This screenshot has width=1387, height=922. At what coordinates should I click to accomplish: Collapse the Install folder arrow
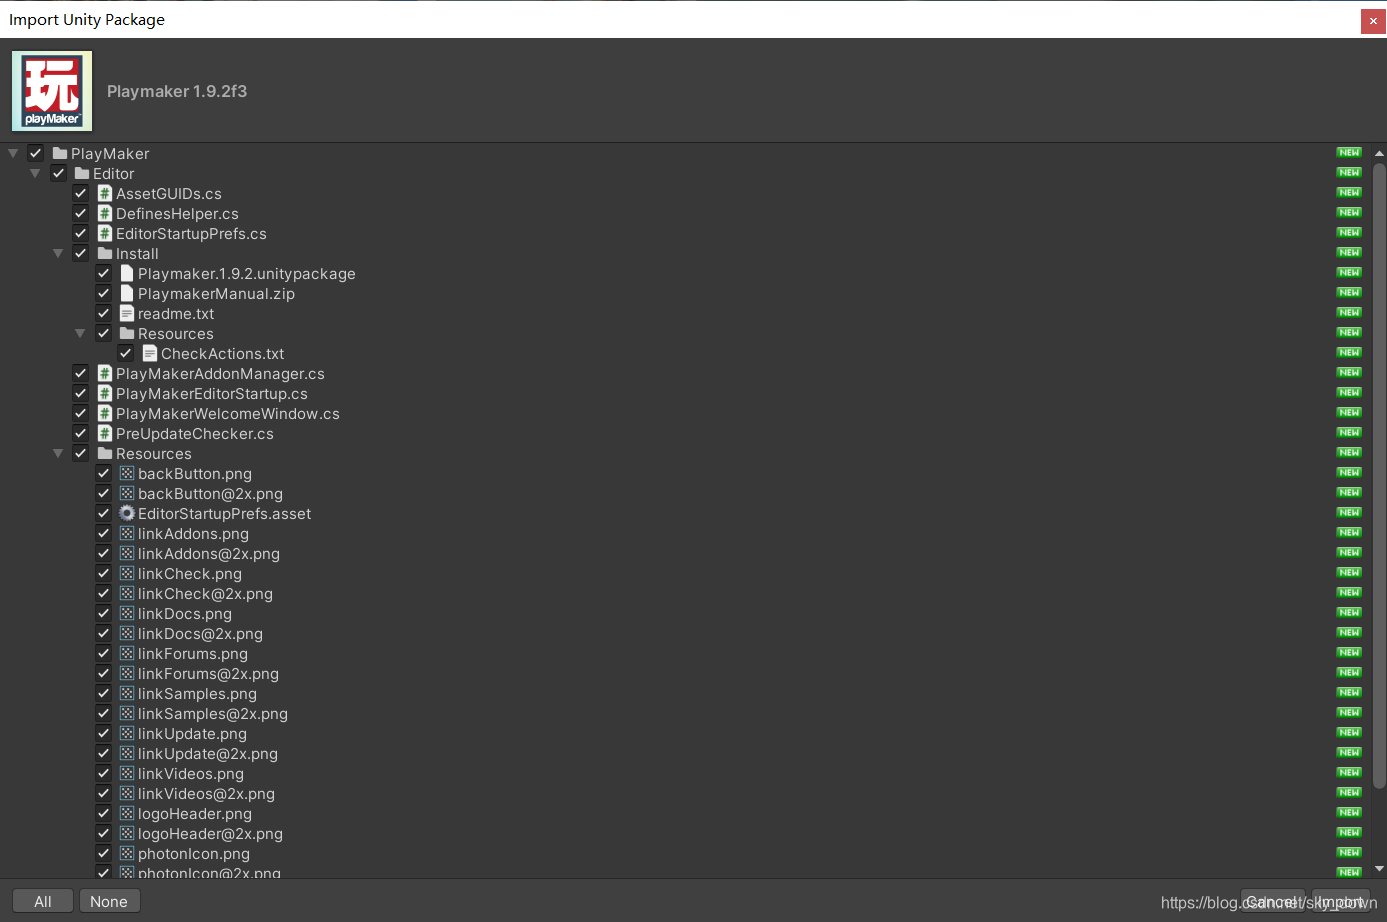coord(58,253)
